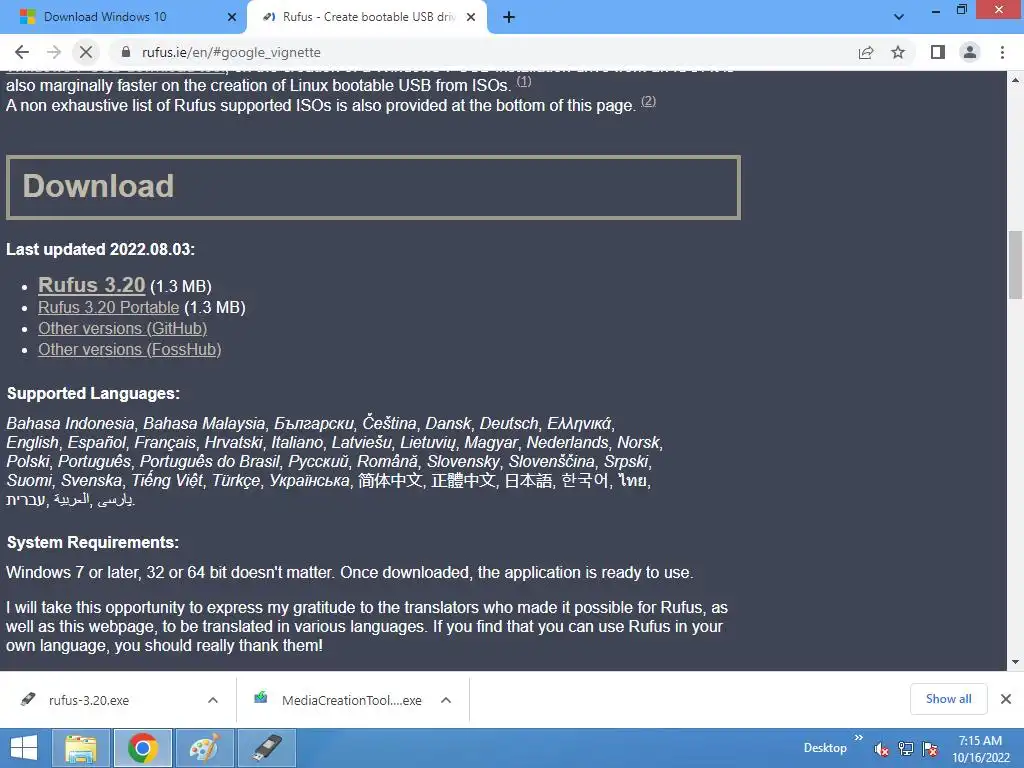Click Supported Languages heading
The height and width of the screenshot is (768, 1024).
(x=93, y=393)
